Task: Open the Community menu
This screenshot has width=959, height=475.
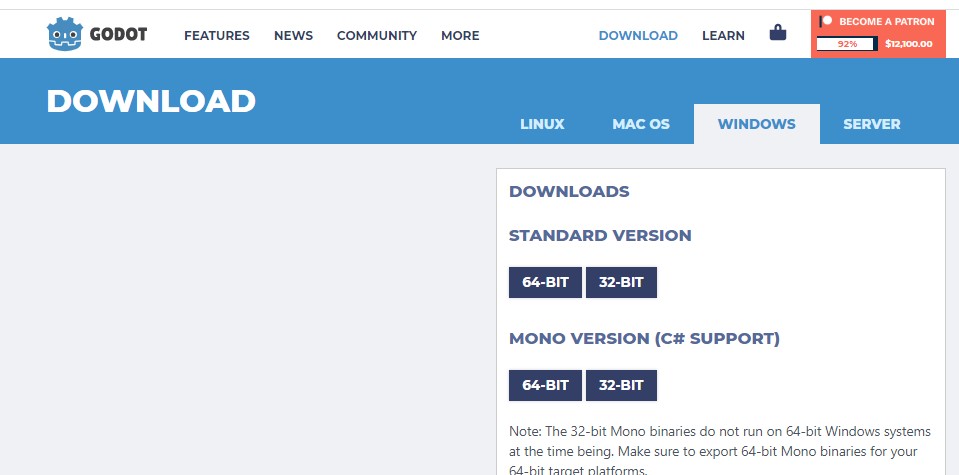Action: [377, 35]
